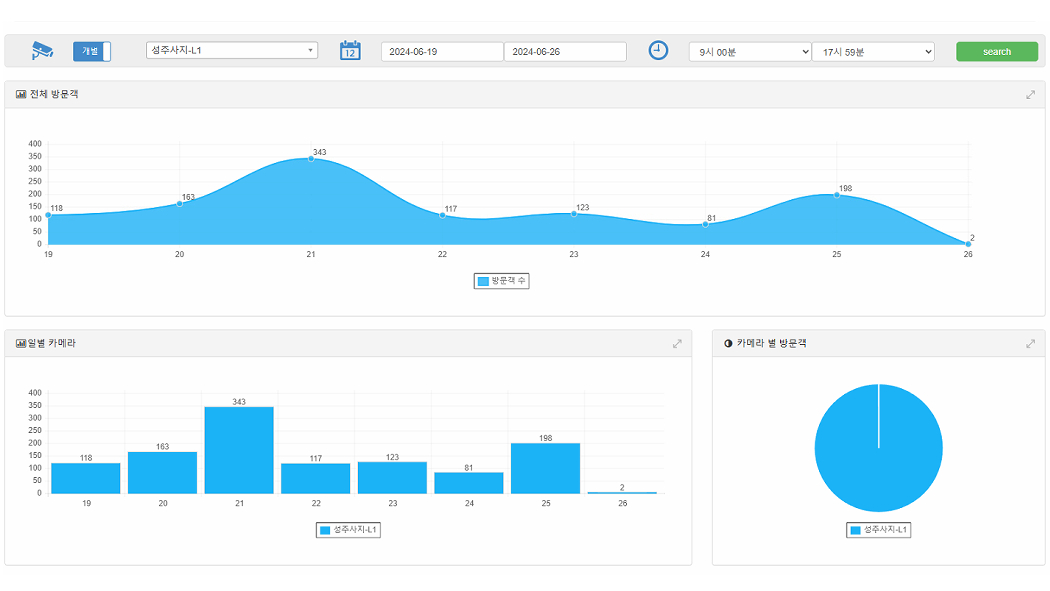
Task: Expand the 전체 방문객 chart panel
Action: (x=1030, y=95)
